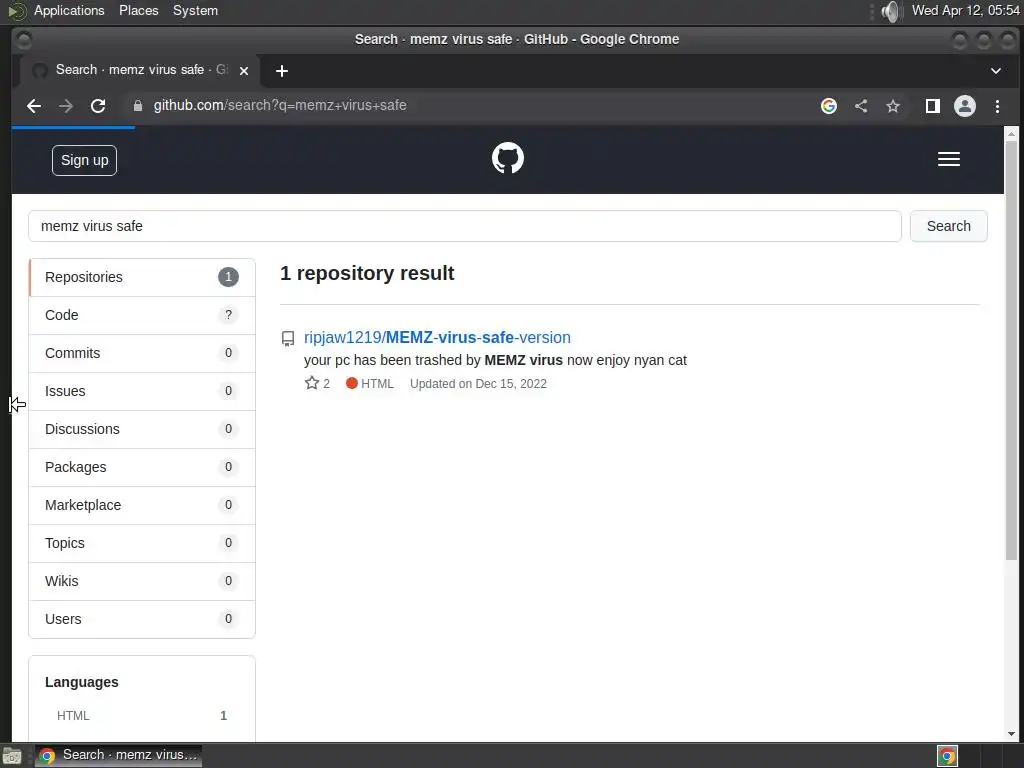Screen dimensions: 1024x768
Task: Reload the page with refresh icon
Action: click(x=98, y=106)
